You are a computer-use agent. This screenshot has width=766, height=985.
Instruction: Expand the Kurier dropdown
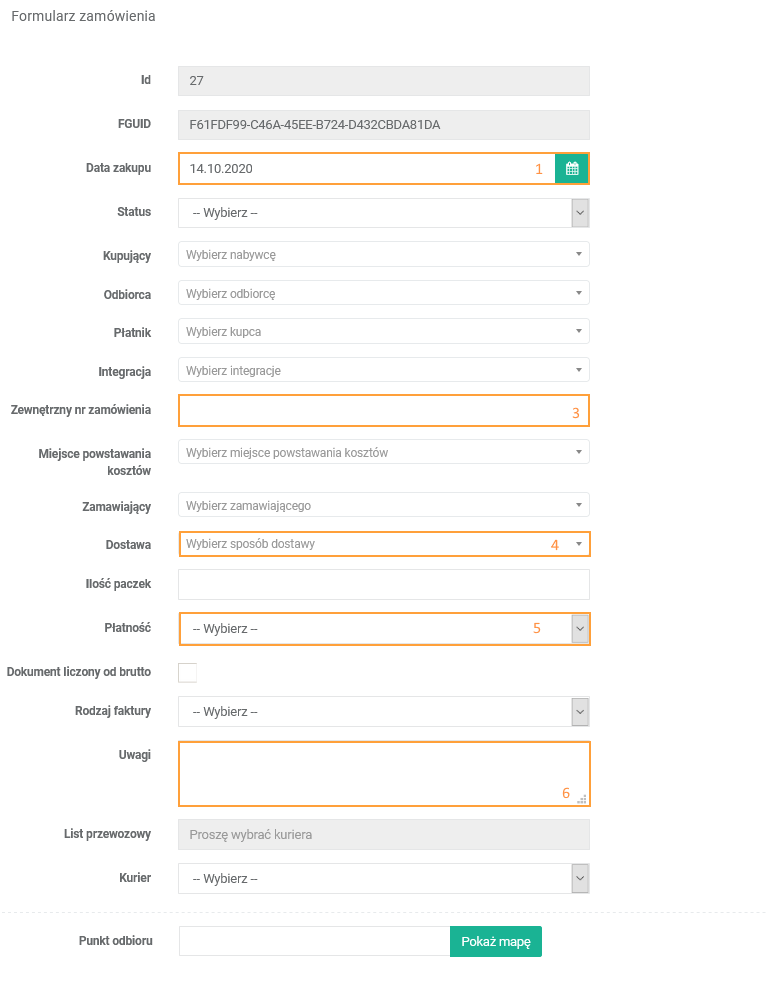(x=383, y=879)
